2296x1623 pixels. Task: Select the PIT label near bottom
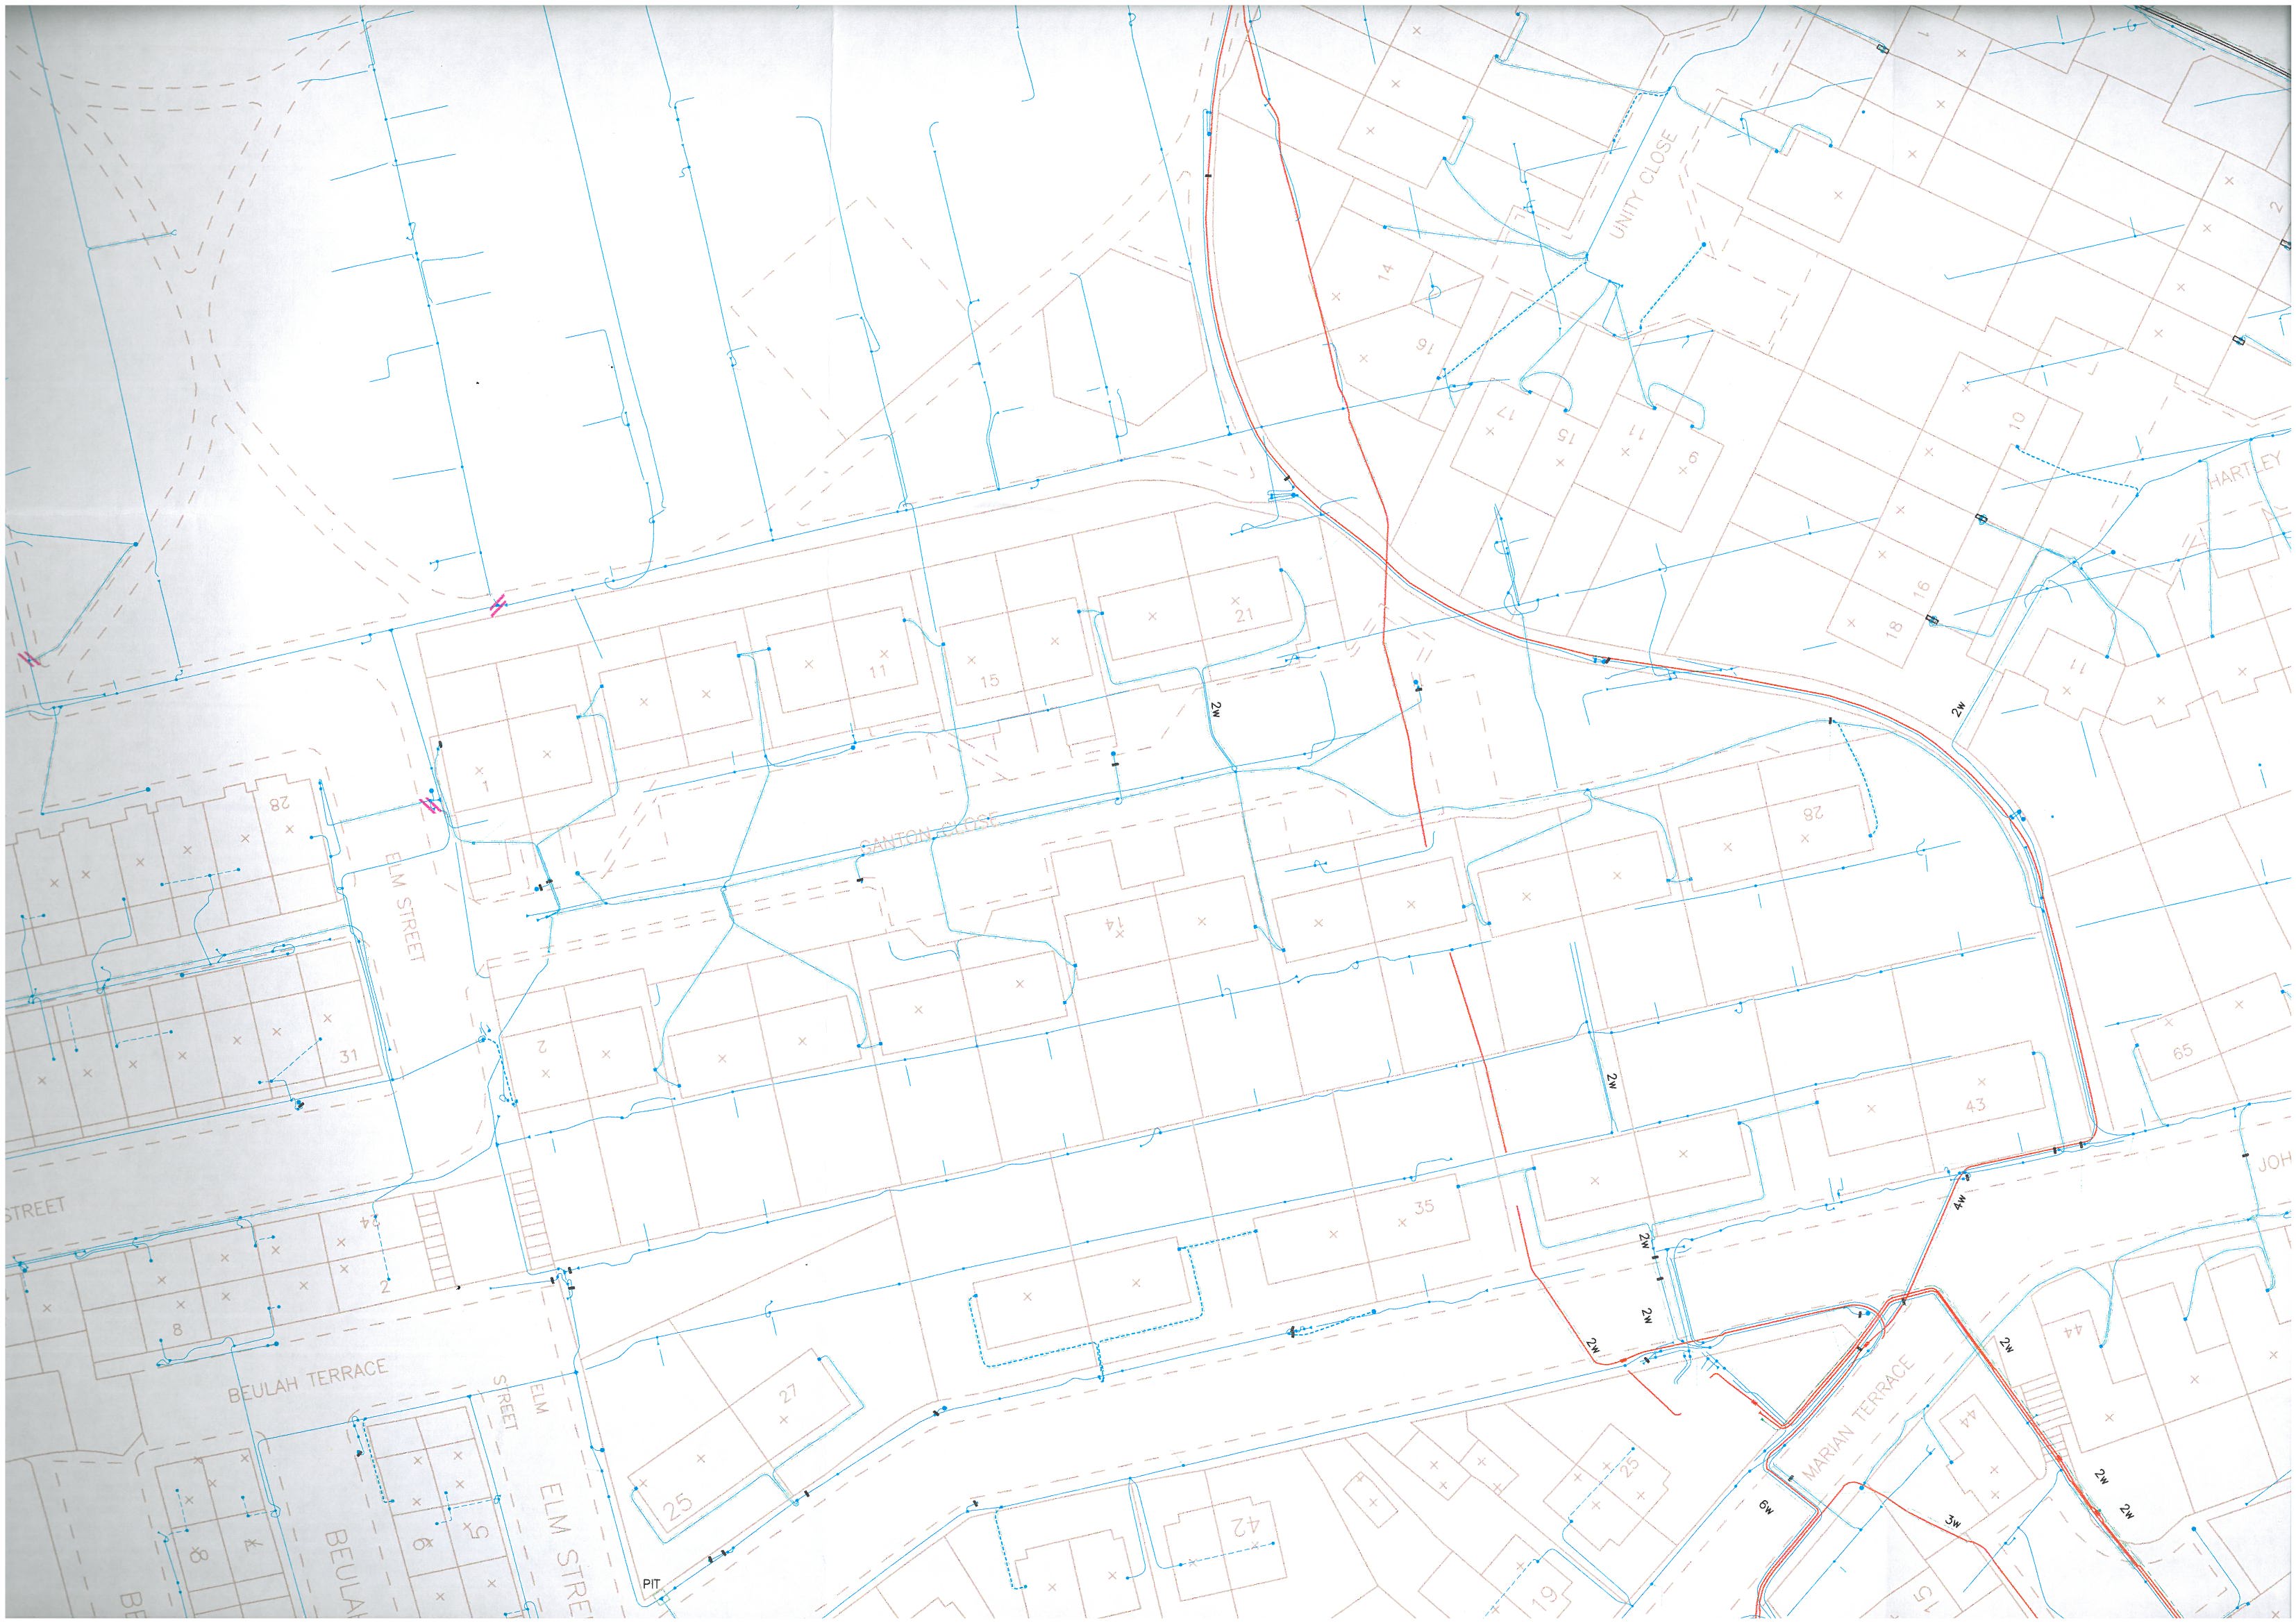[652, 1585]
